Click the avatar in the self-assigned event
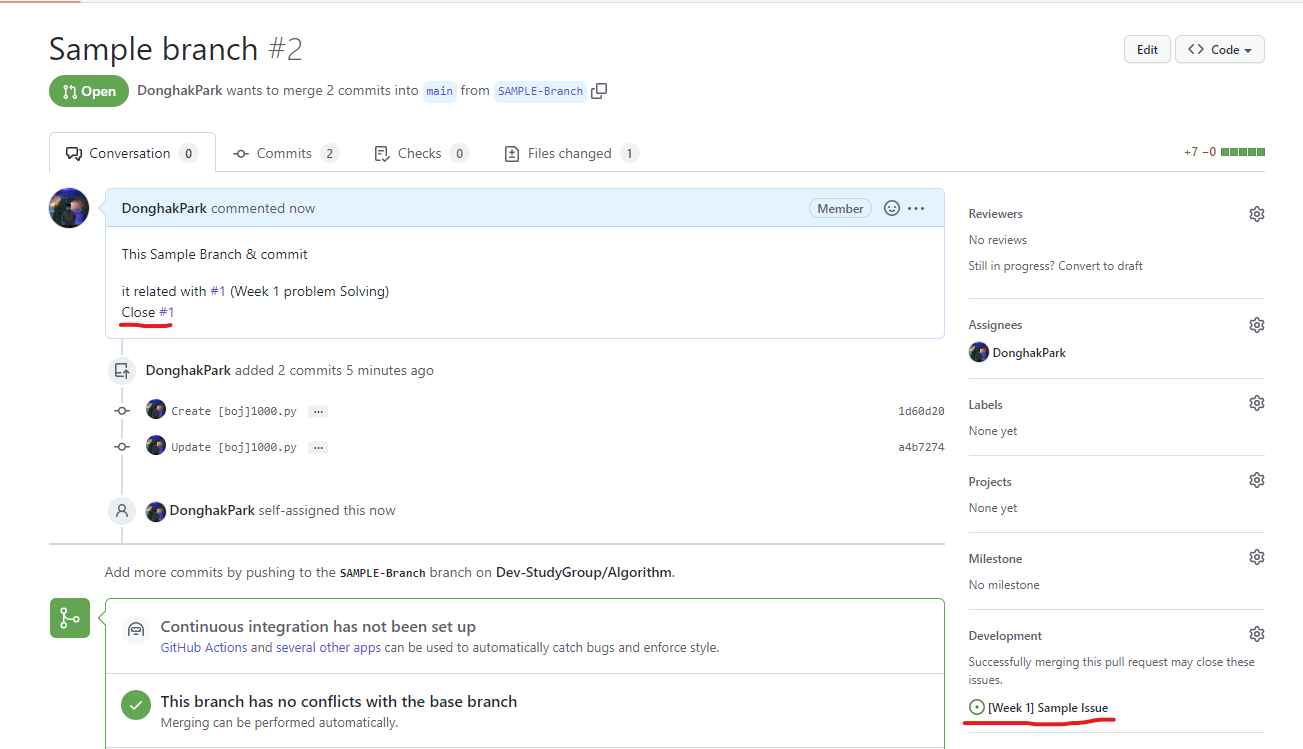 [x=156, y=511]
